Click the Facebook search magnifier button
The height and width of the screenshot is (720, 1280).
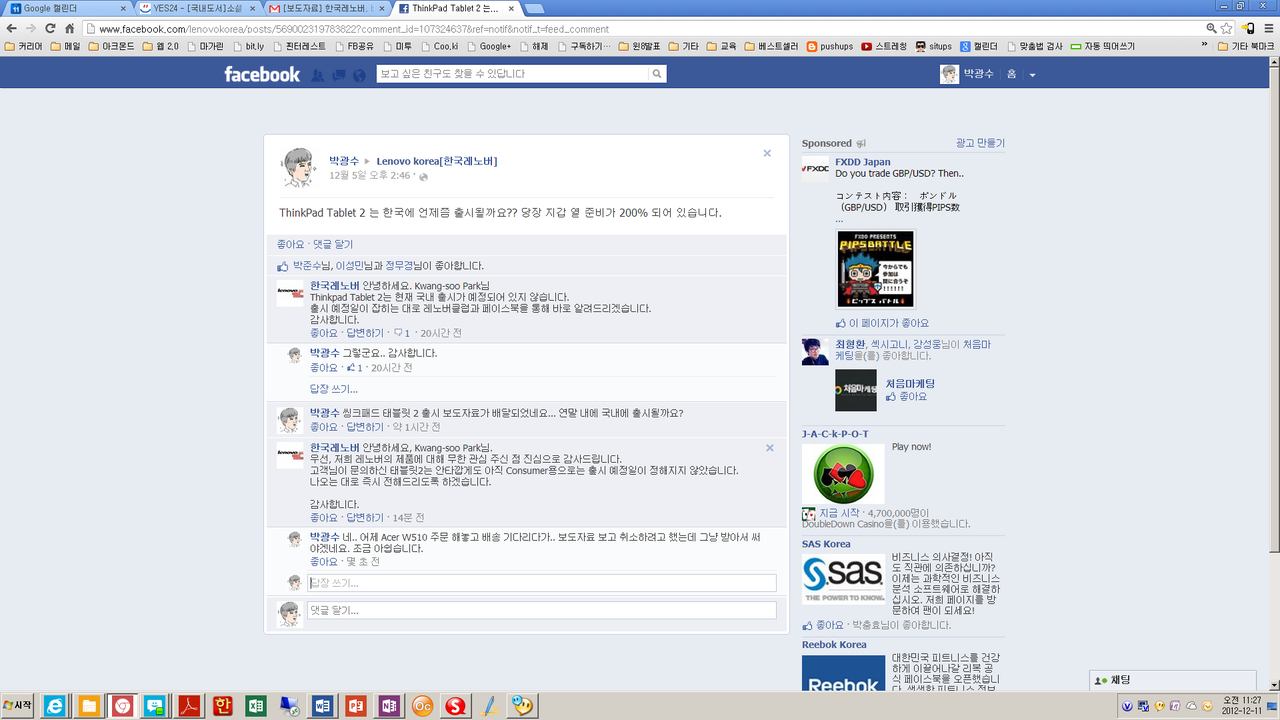pos(657,74)
